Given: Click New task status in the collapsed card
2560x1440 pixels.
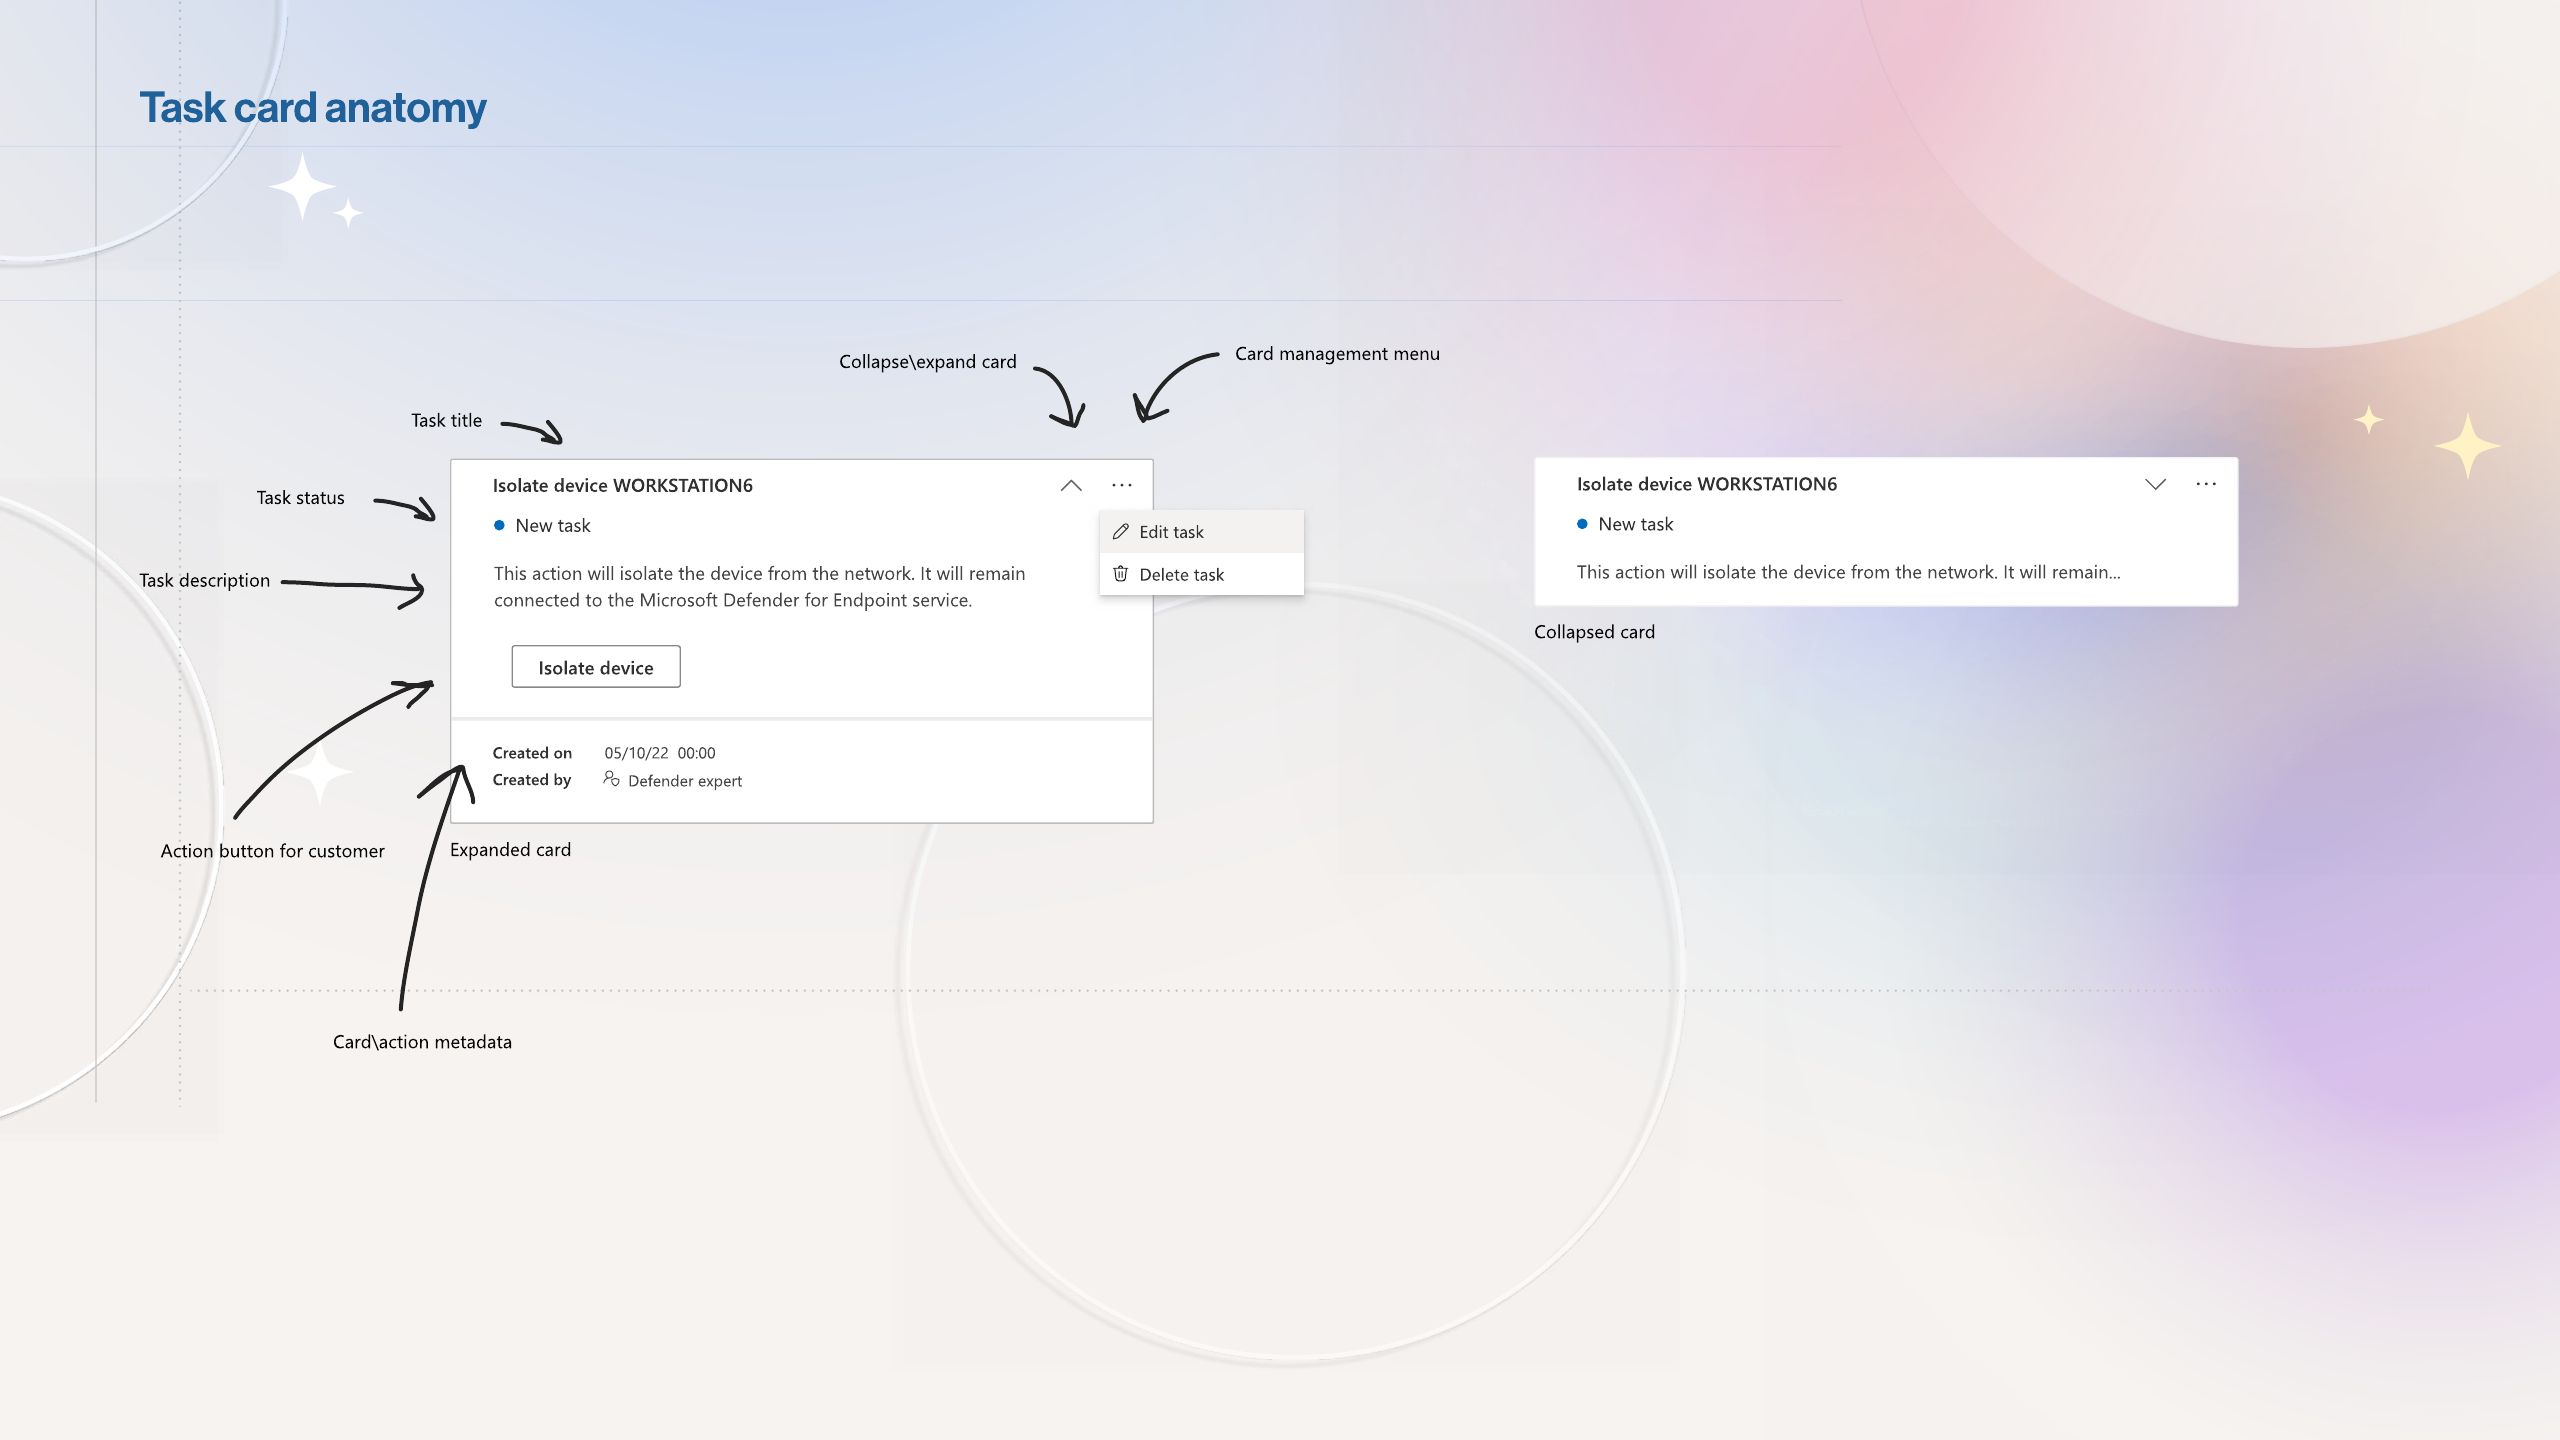Looking at the screenshot, I should (1635, 524).
